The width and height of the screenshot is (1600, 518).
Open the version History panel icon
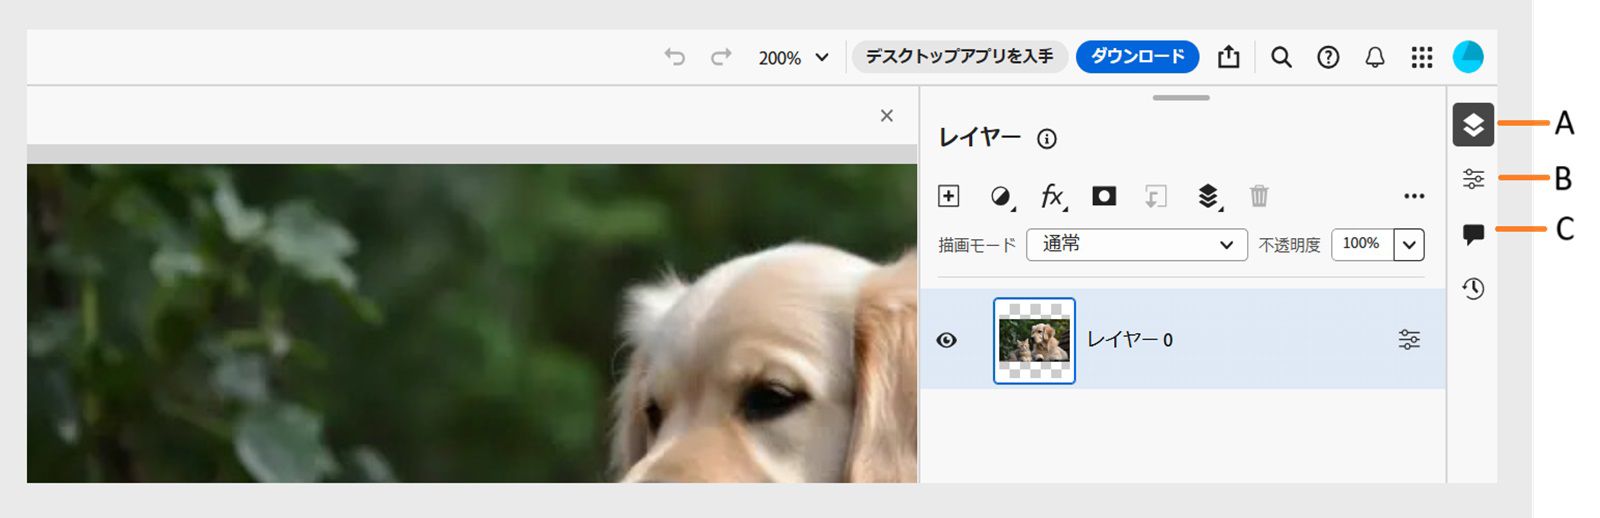pyautogui.click(x=1473, y=289)
